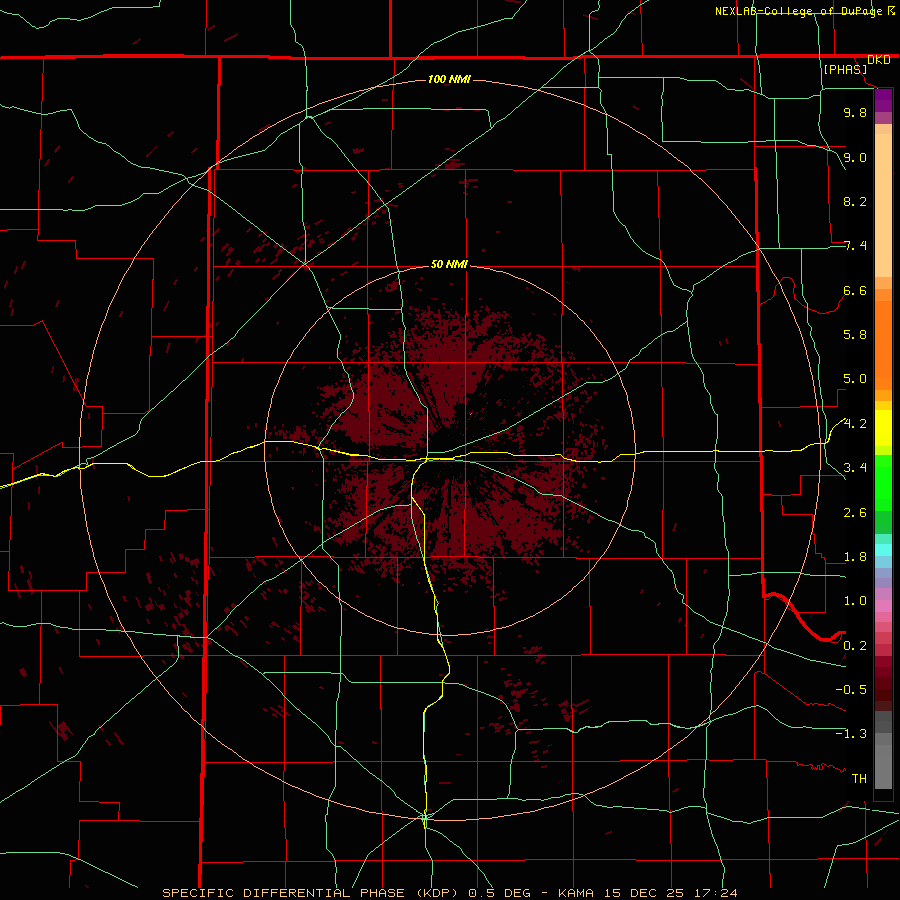
Task: Click the [PHAS] legend unit label
Action: point(845,70)
